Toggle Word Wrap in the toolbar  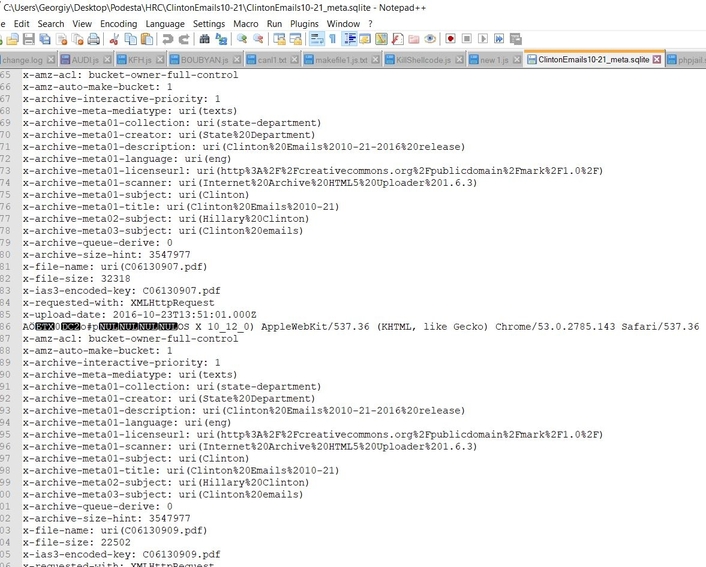(x=316, y=40)
